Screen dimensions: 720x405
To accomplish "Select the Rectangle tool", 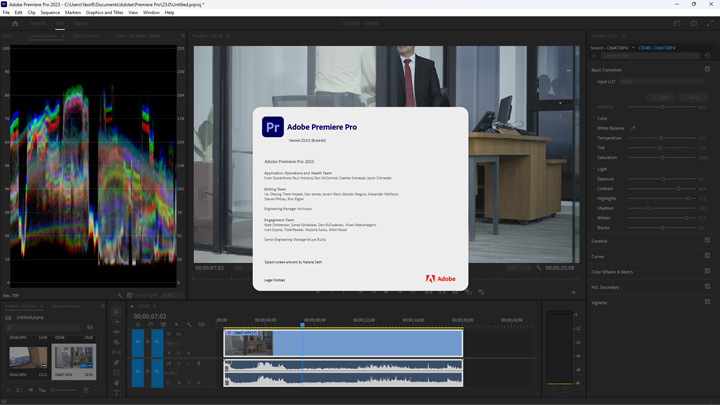I will tap(116, 372).
